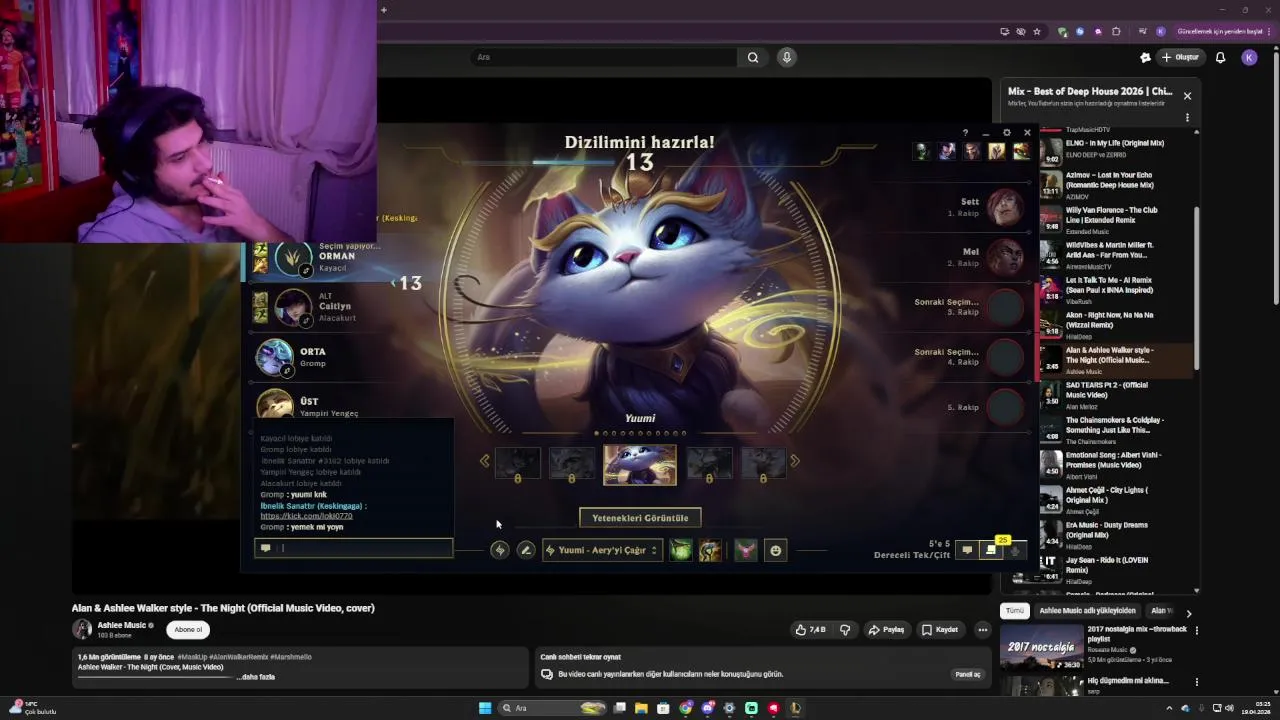Open the ward skin selector icon
This screenshot has height=720, width=1280.
[x=745, y=550]
